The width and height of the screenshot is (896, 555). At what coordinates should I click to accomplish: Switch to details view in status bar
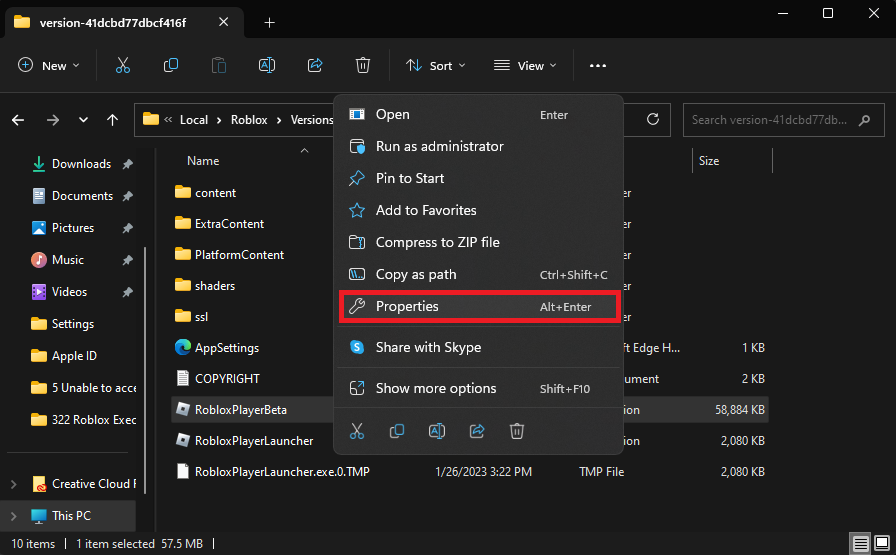pos(861,544)
